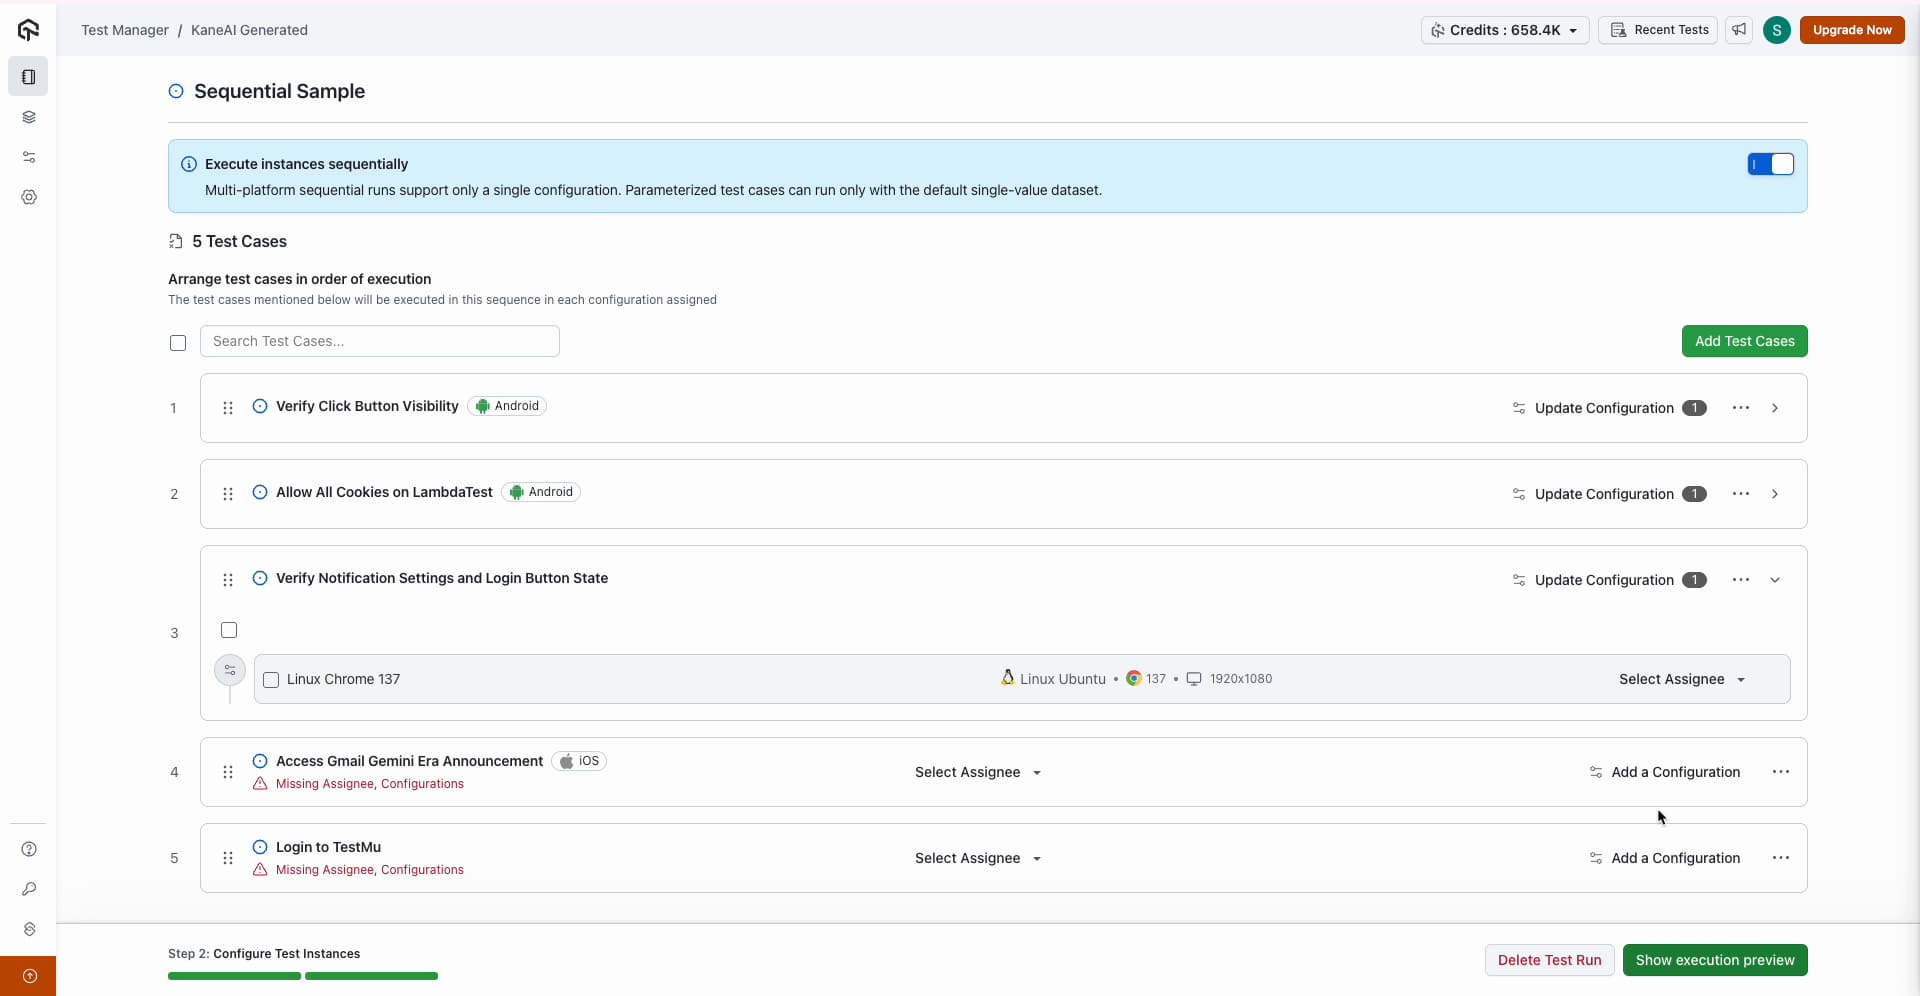Open the layers panel icon in the sidebar
Viewport: 1920px width, 996px height.
click(28, 117)
